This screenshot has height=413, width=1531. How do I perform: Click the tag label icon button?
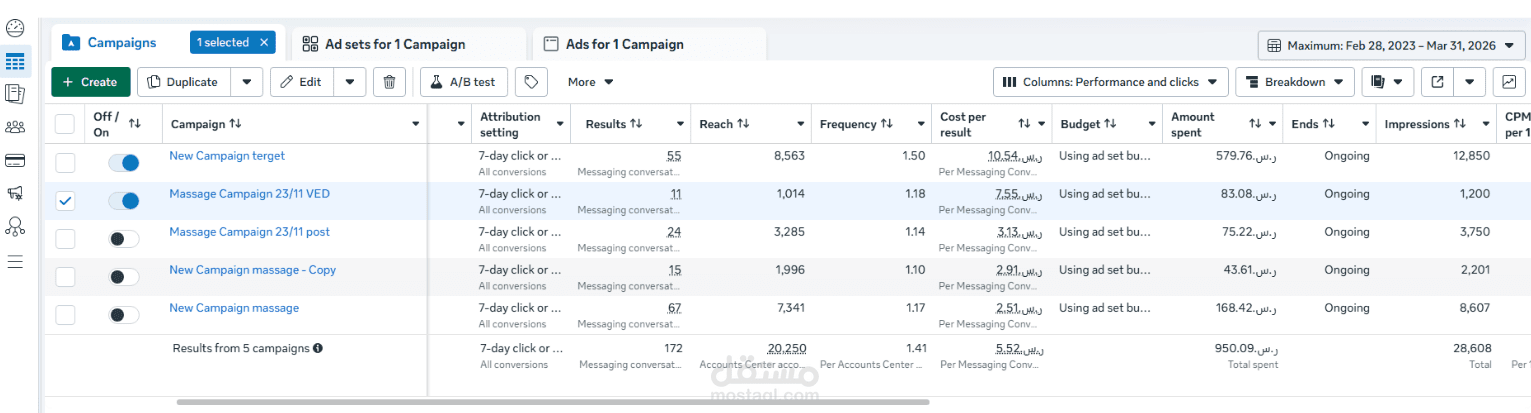coord(533,82)
